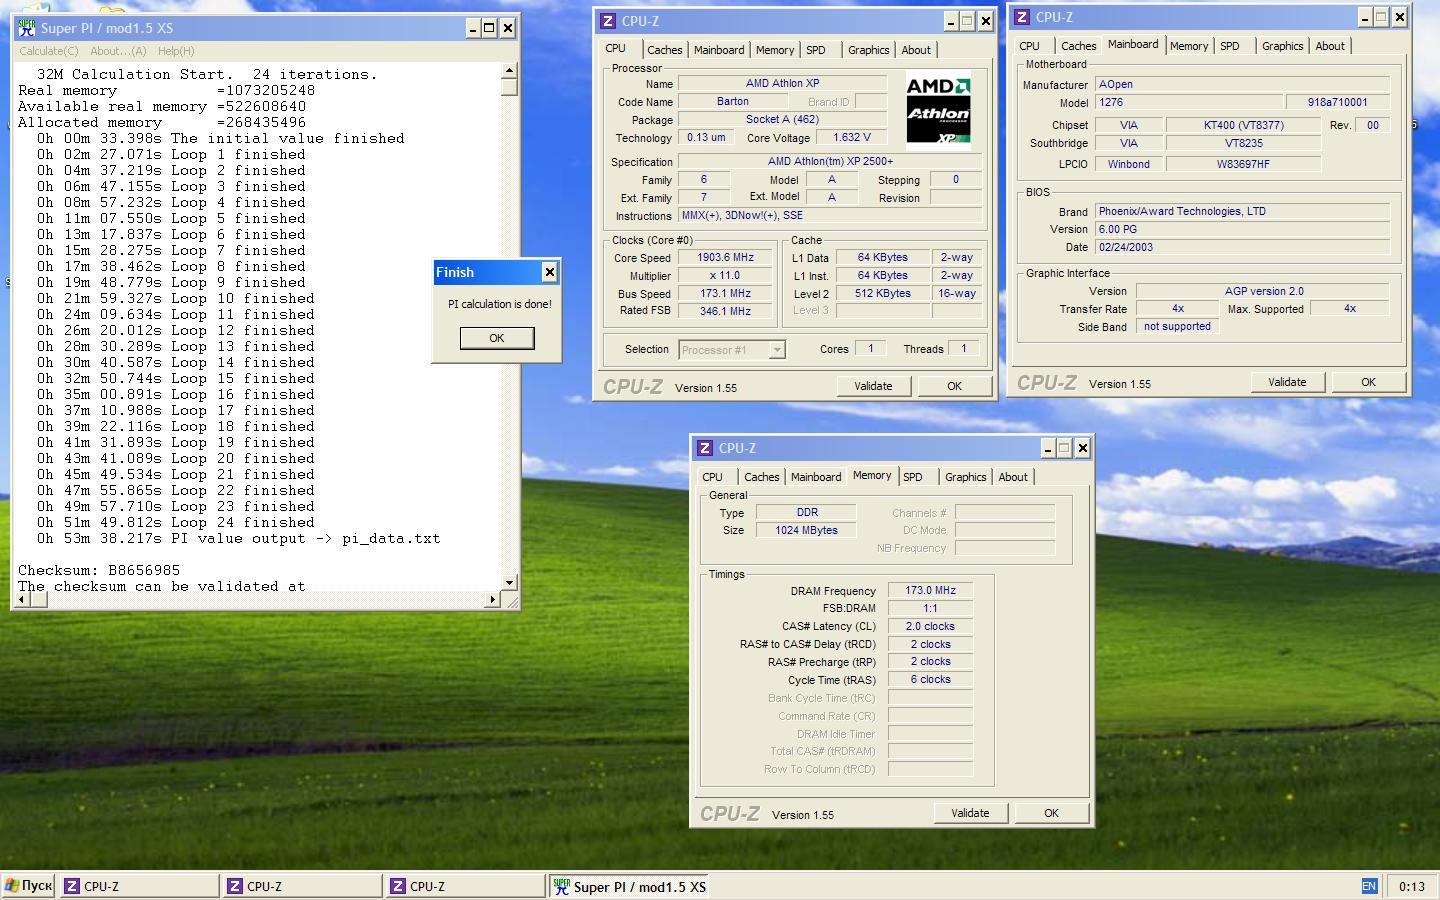The height and width of the screenshot is (900, 1440).
Task: Click OK in the Finish dialog
Action: (497, 338)
